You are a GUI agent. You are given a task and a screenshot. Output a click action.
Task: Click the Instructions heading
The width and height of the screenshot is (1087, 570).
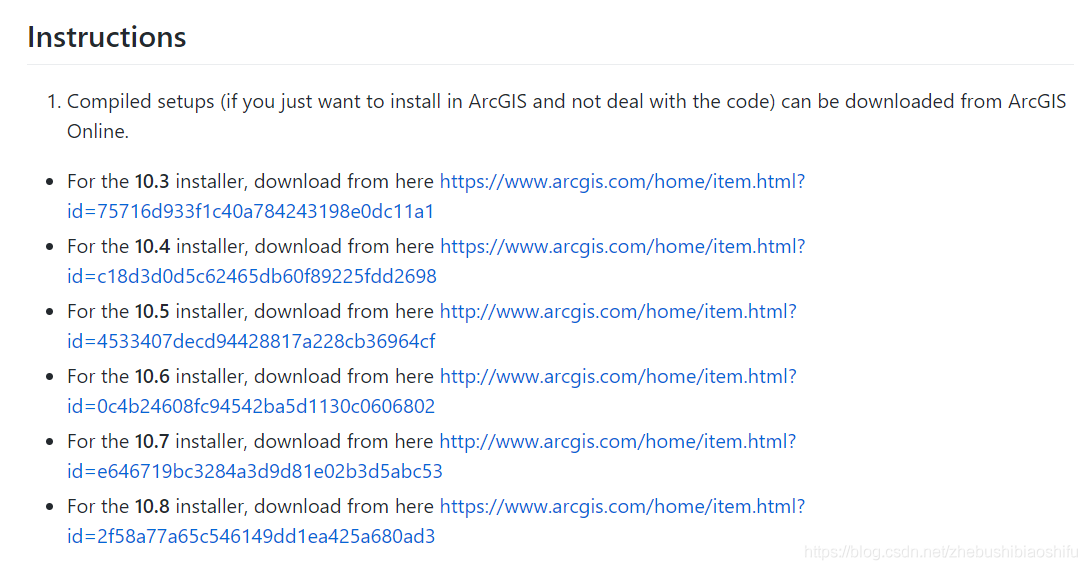tap(107, 37)
